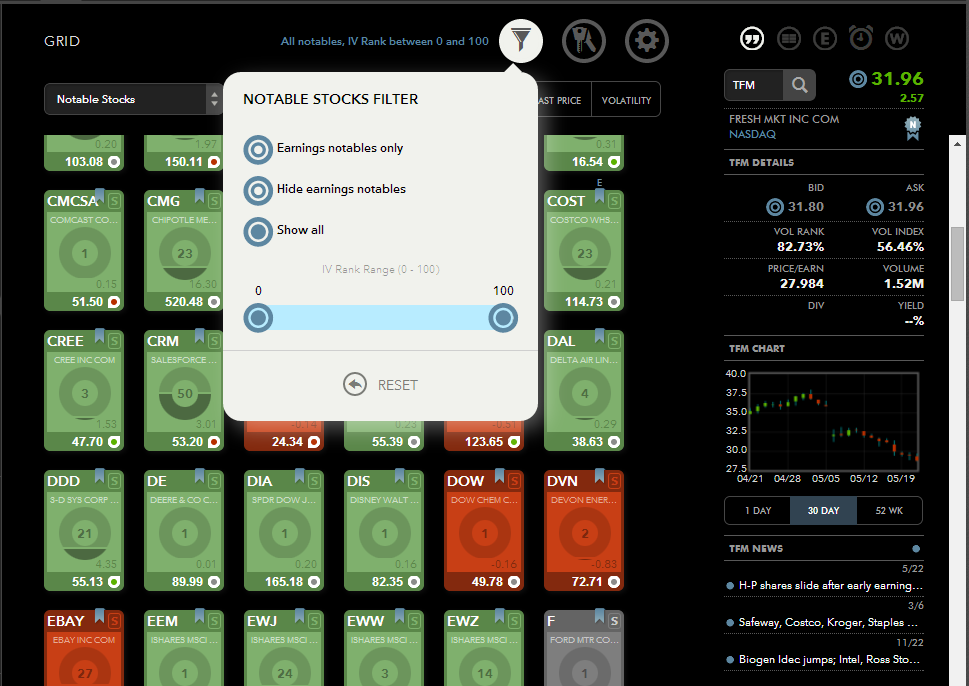
Task: Click the filter summary text All notables, IV Rank
Action: point(384,41)
